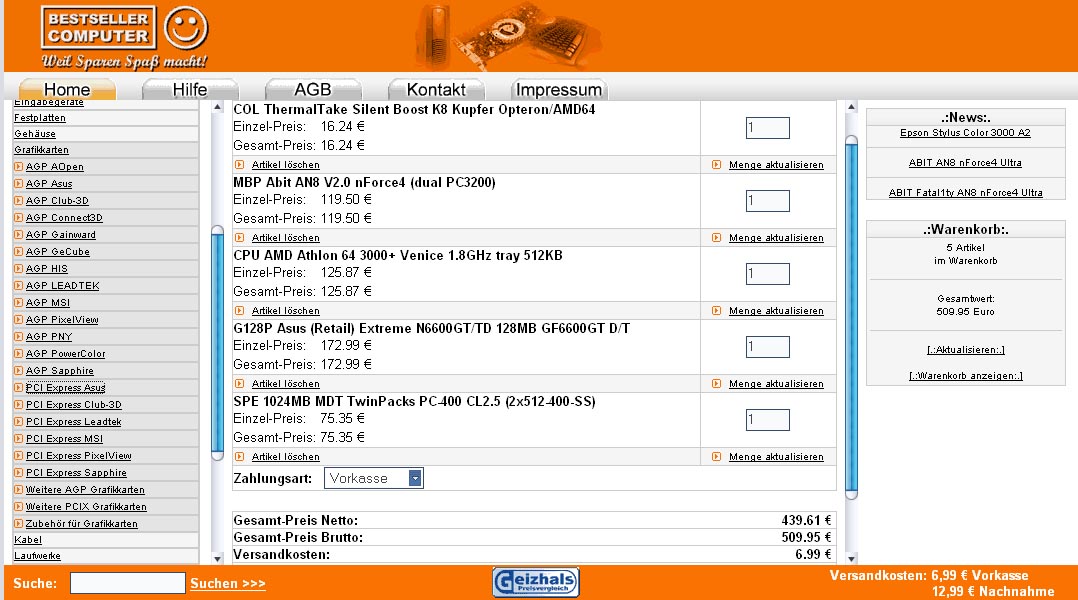The width and height of the screenshot is (1078, 600).
Task: Click the arrow icon next to AGP AOpen
Action: tap(19, 166)
